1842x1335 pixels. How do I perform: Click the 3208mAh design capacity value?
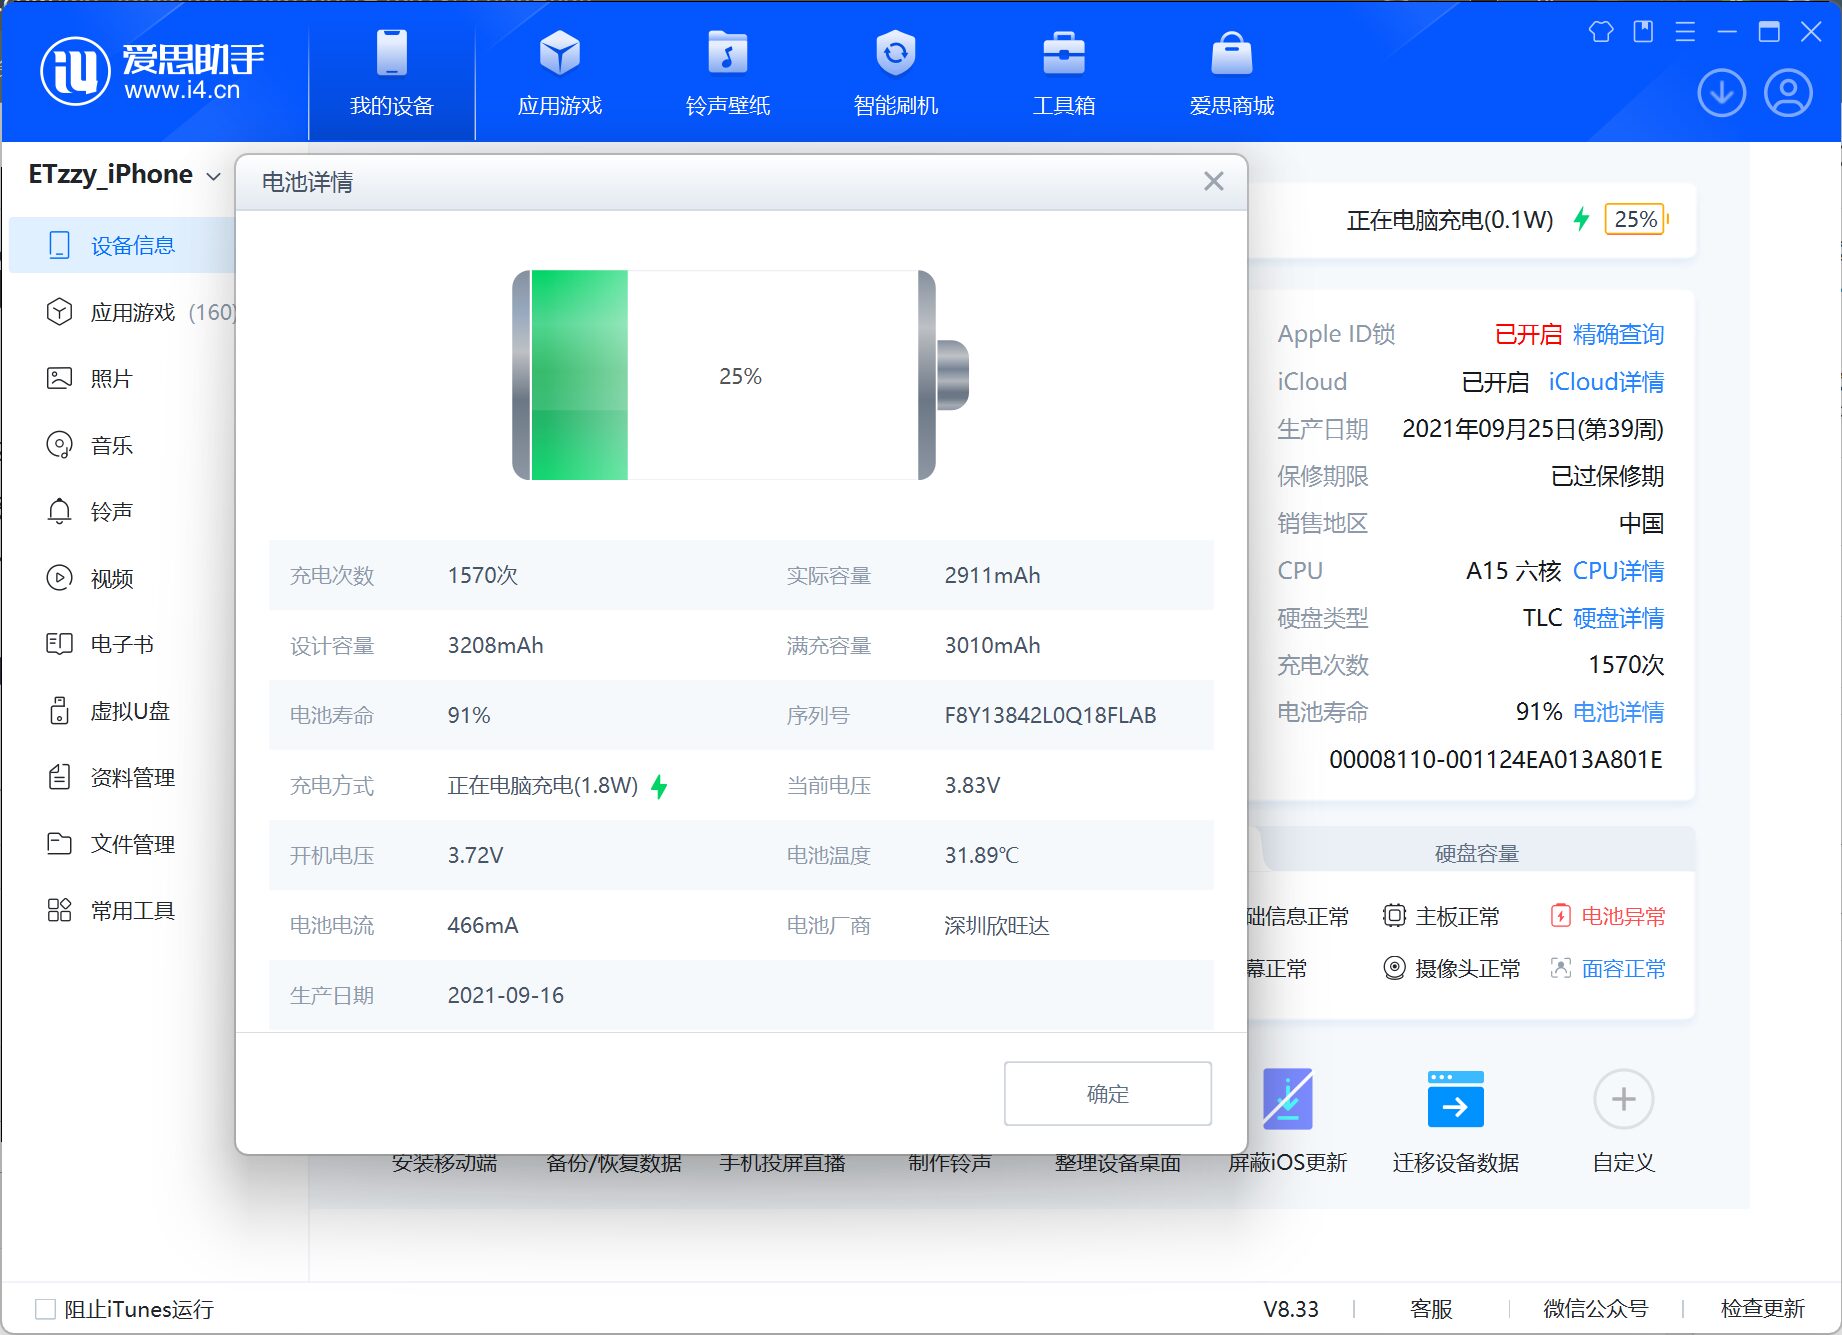(x=495, y=645)
